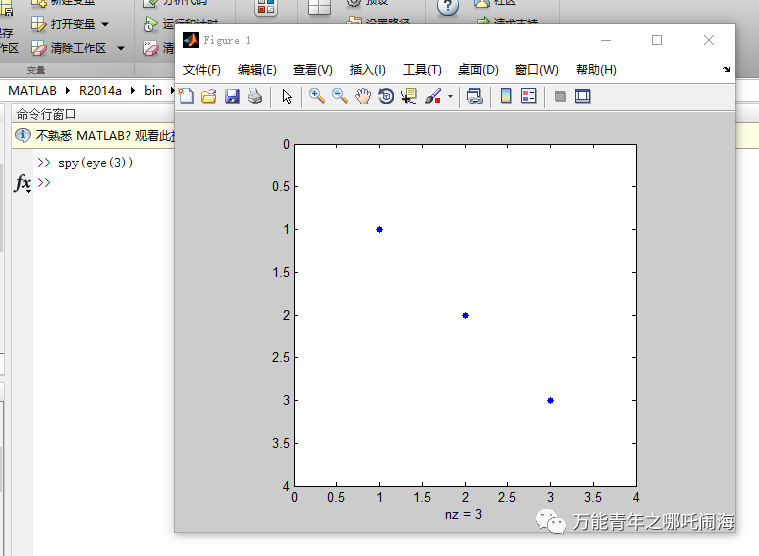Image resolution: width=759 pixels, height=556 pixels.
Task: Hide plot tools with gray square icon
Action: pos(560,96)
